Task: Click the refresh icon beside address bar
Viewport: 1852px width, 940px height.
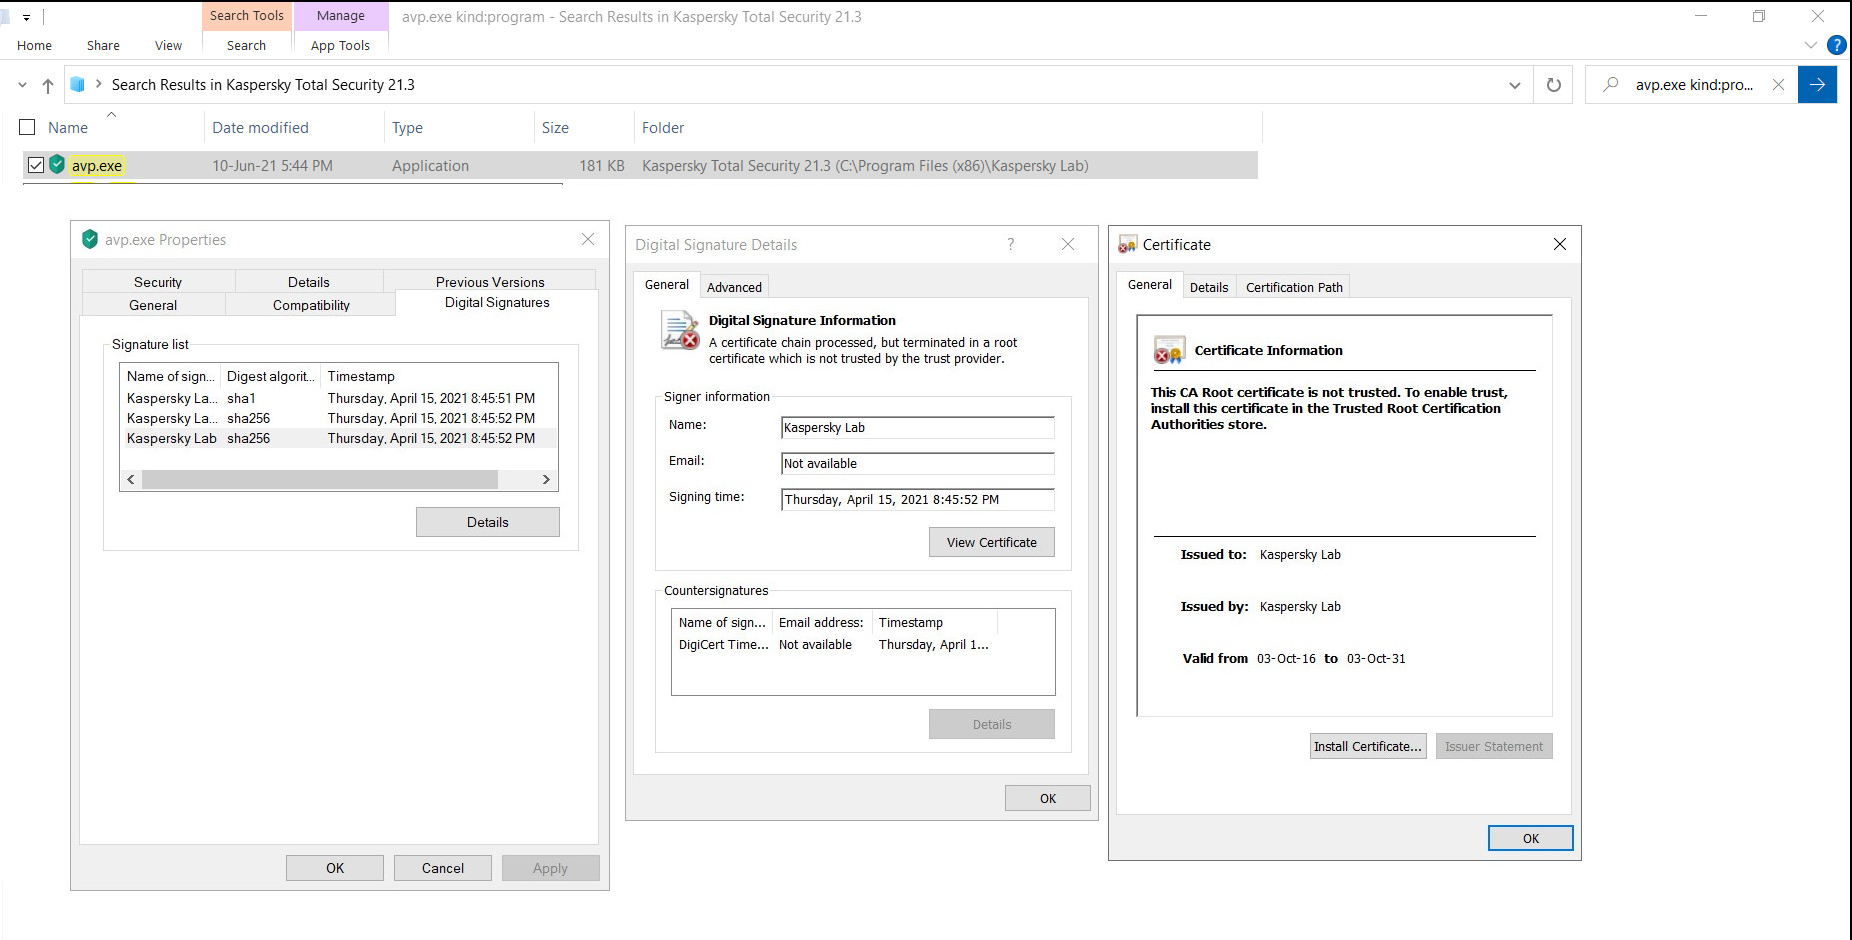Action: [1553, 85]
